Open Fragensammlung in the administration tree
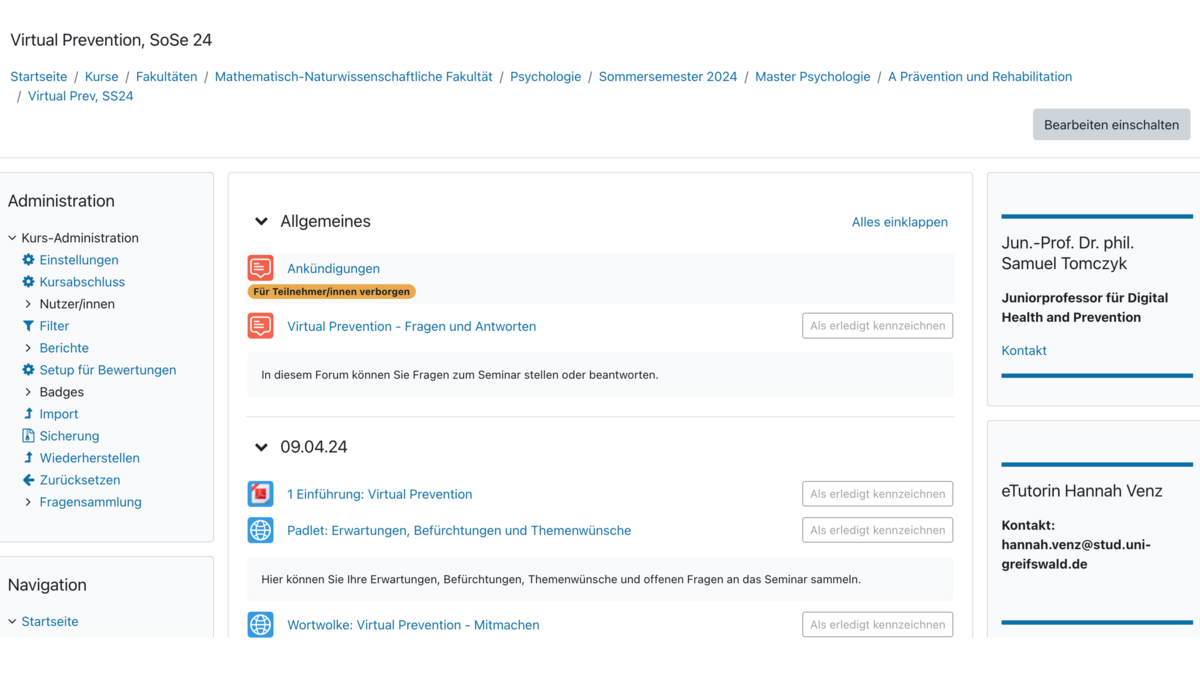This screenshot has width=1200, height=675. 90,502
